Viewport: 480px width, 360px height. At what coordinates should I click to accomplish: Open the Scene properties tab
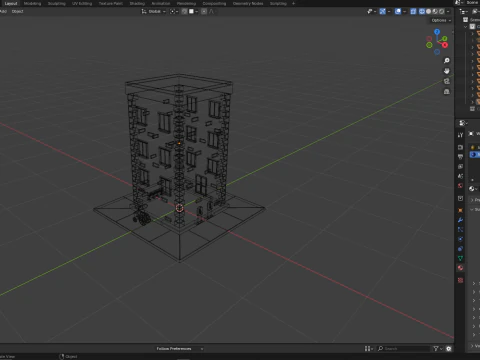[x=460, y=176]
